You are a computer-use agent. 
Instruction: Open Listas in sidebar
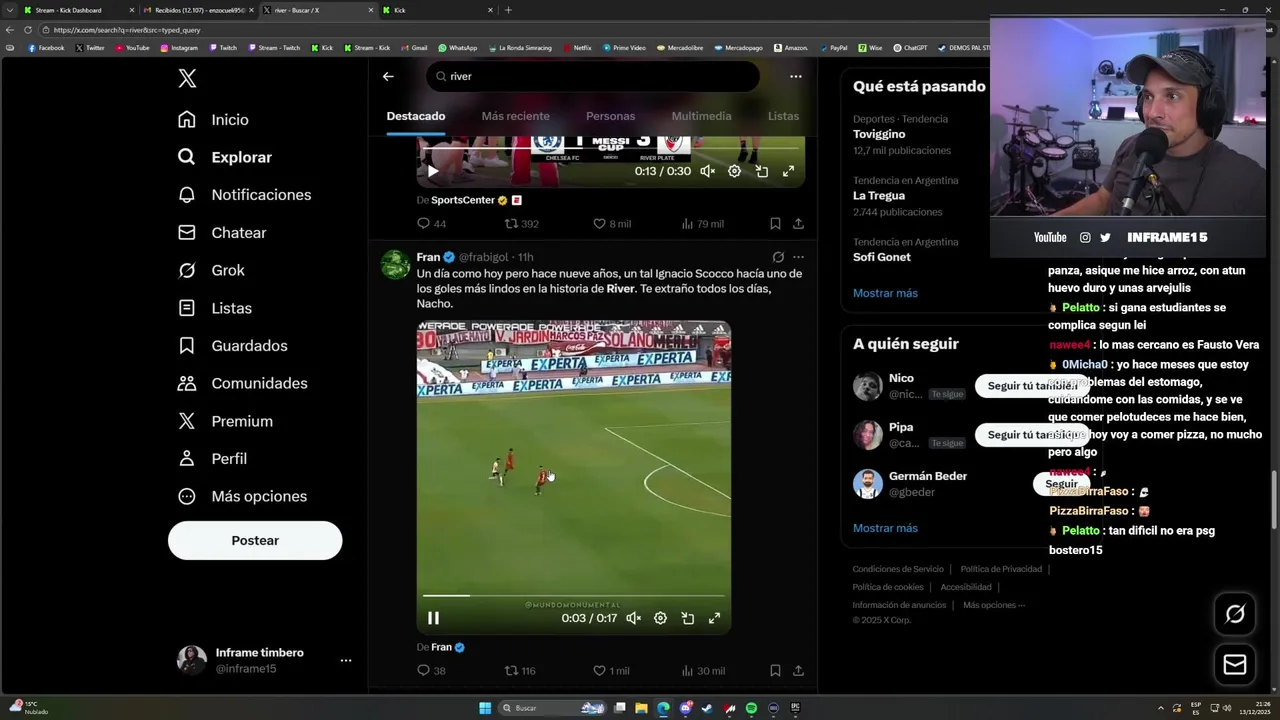214,308
